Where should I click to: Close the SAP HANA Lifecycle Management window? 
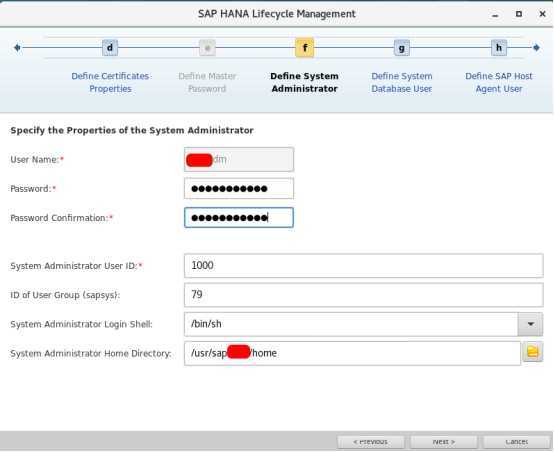pos(542,14)
